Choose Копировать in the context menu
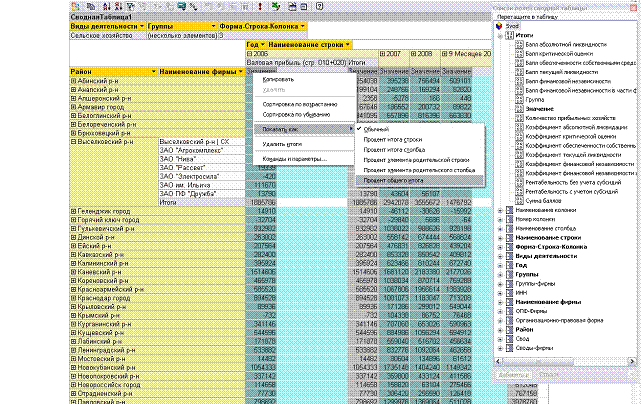Screen dimensions: 641x404 click(x=278, y=79)
